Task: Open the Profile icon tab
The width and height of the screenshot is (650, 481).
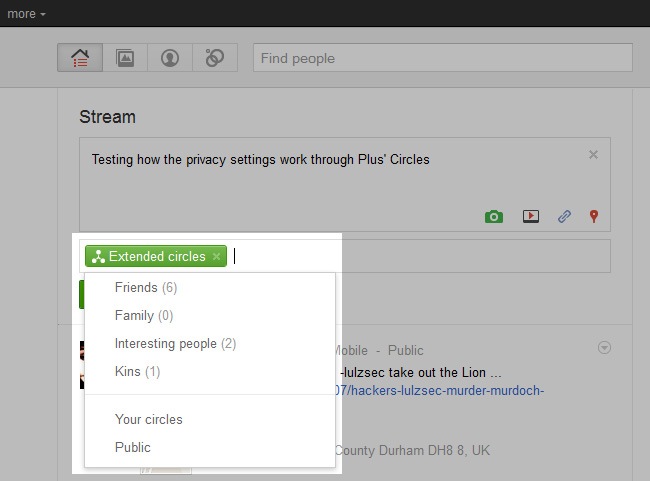Action: [x=170, y=58]
